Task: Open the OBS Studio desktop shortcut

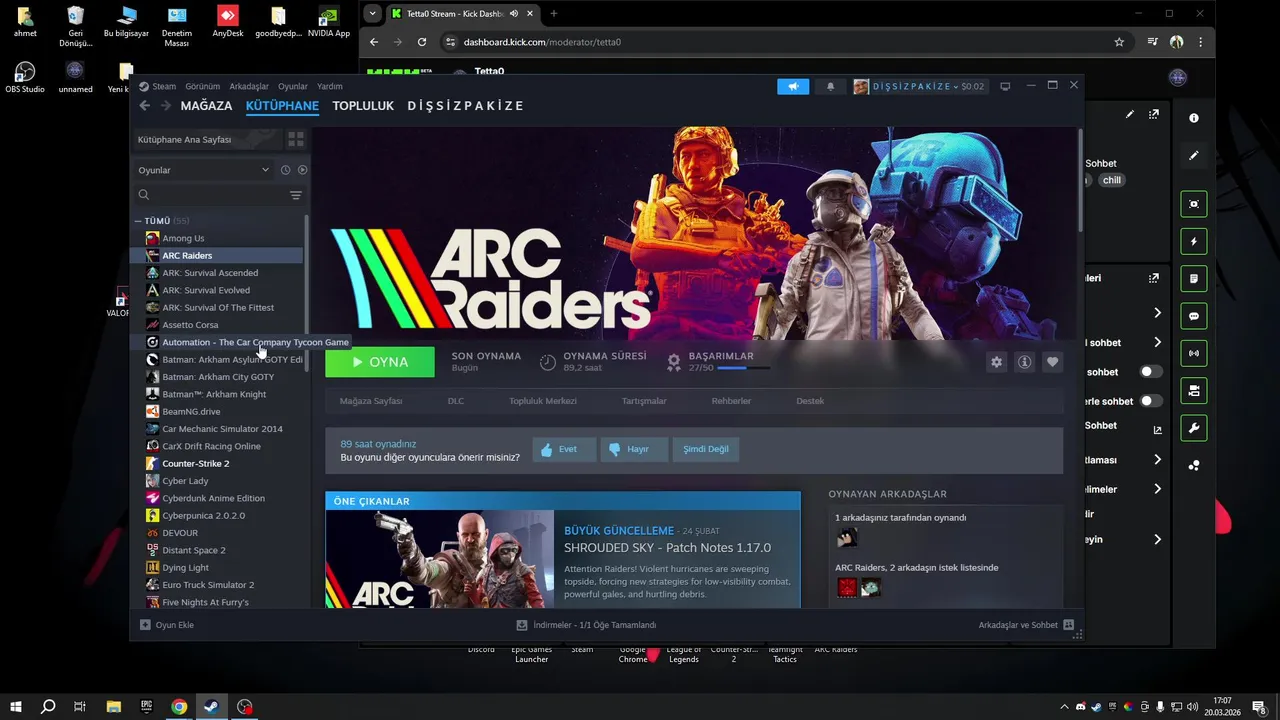Action: 25,76
